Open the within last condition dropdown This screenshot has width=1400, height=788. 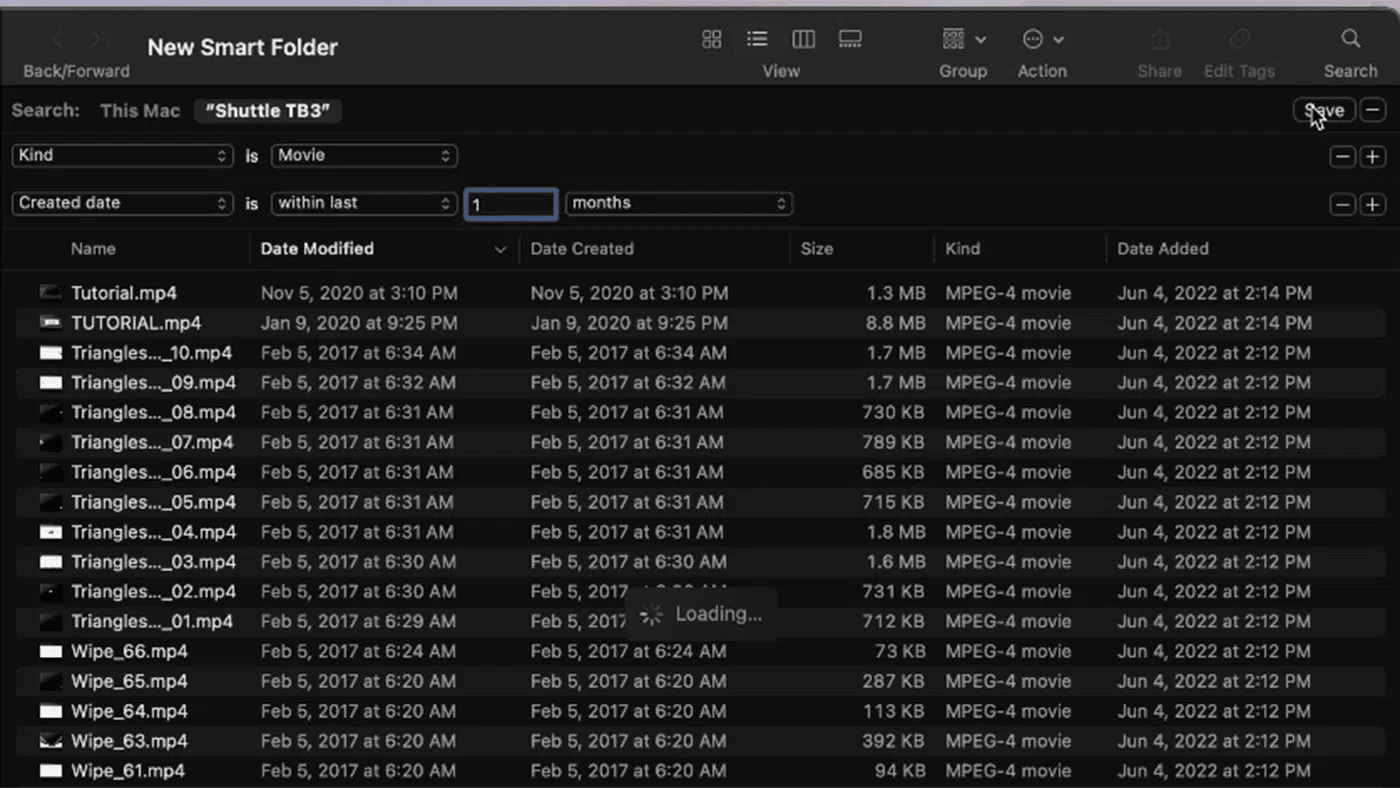coord(363,203)
